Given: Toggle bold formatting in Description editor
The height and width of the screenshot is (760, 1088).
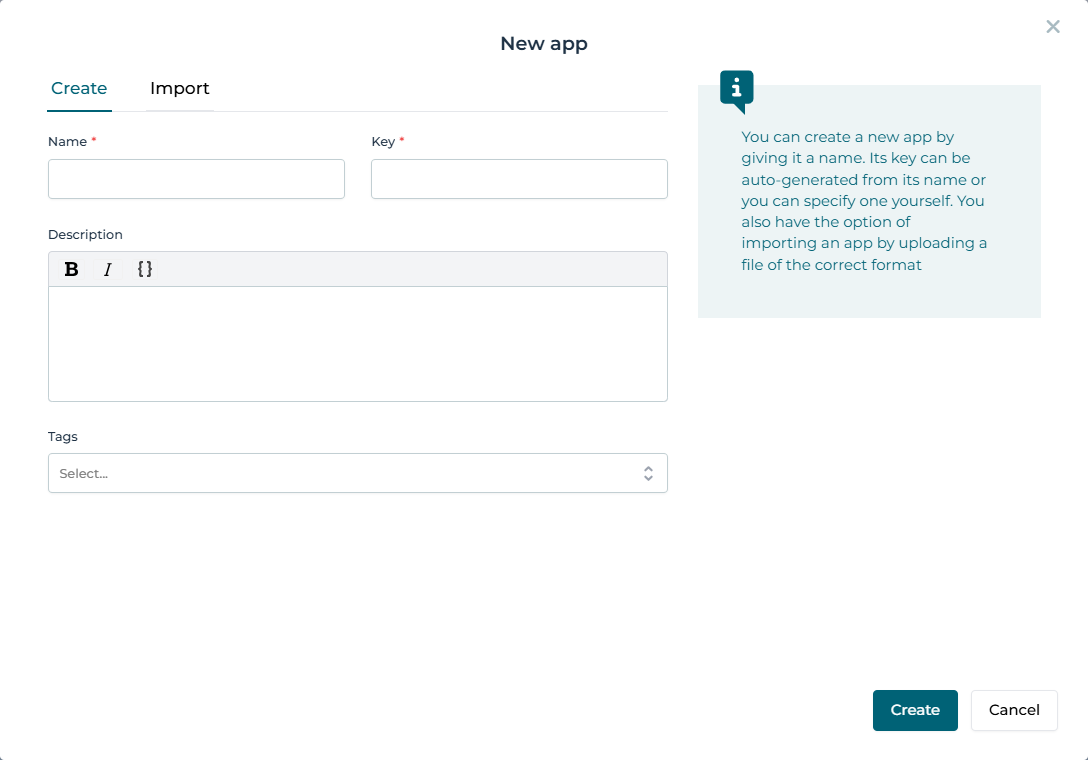Looking at the screenshot, I should pyautogui.click(x=71, y=269).
